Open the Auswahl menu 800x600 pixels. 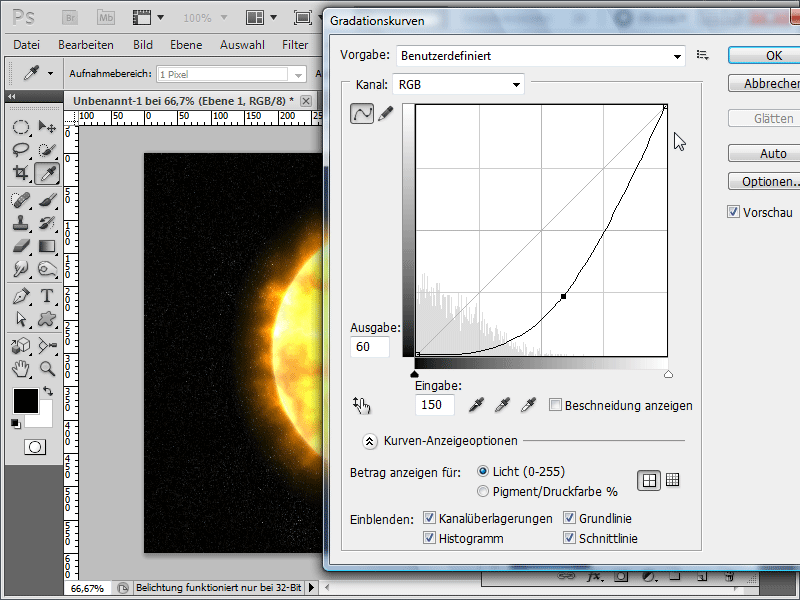click(x=242, y=45)
